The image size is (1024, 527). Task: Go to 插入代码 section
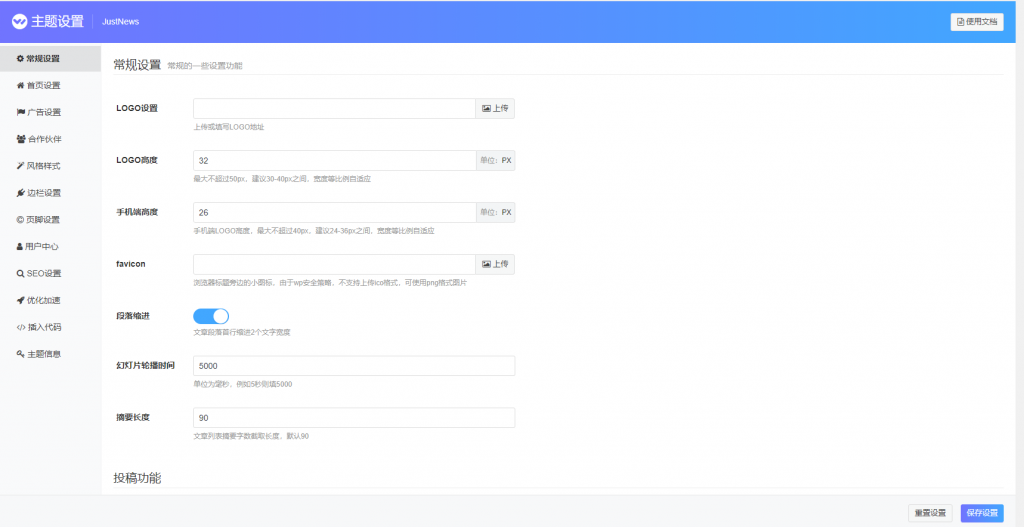tap(50, 327)
